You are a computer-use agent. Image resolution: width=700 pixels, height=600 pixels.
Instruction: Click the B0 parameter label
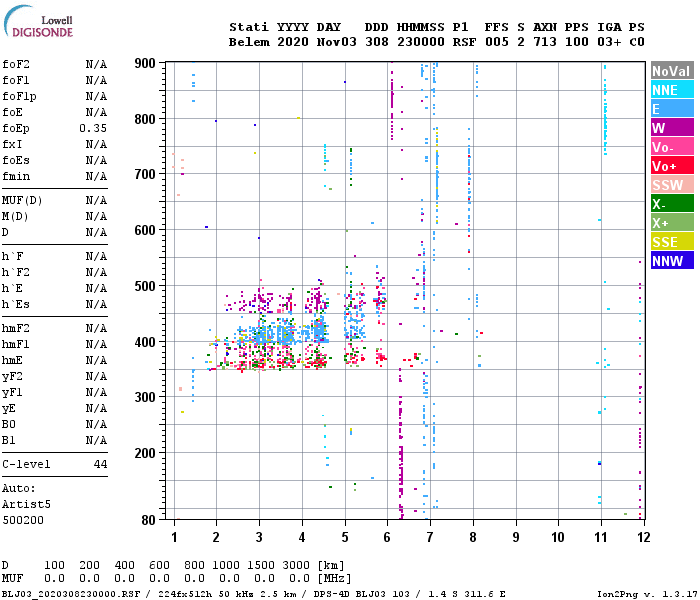click(9, 425)
